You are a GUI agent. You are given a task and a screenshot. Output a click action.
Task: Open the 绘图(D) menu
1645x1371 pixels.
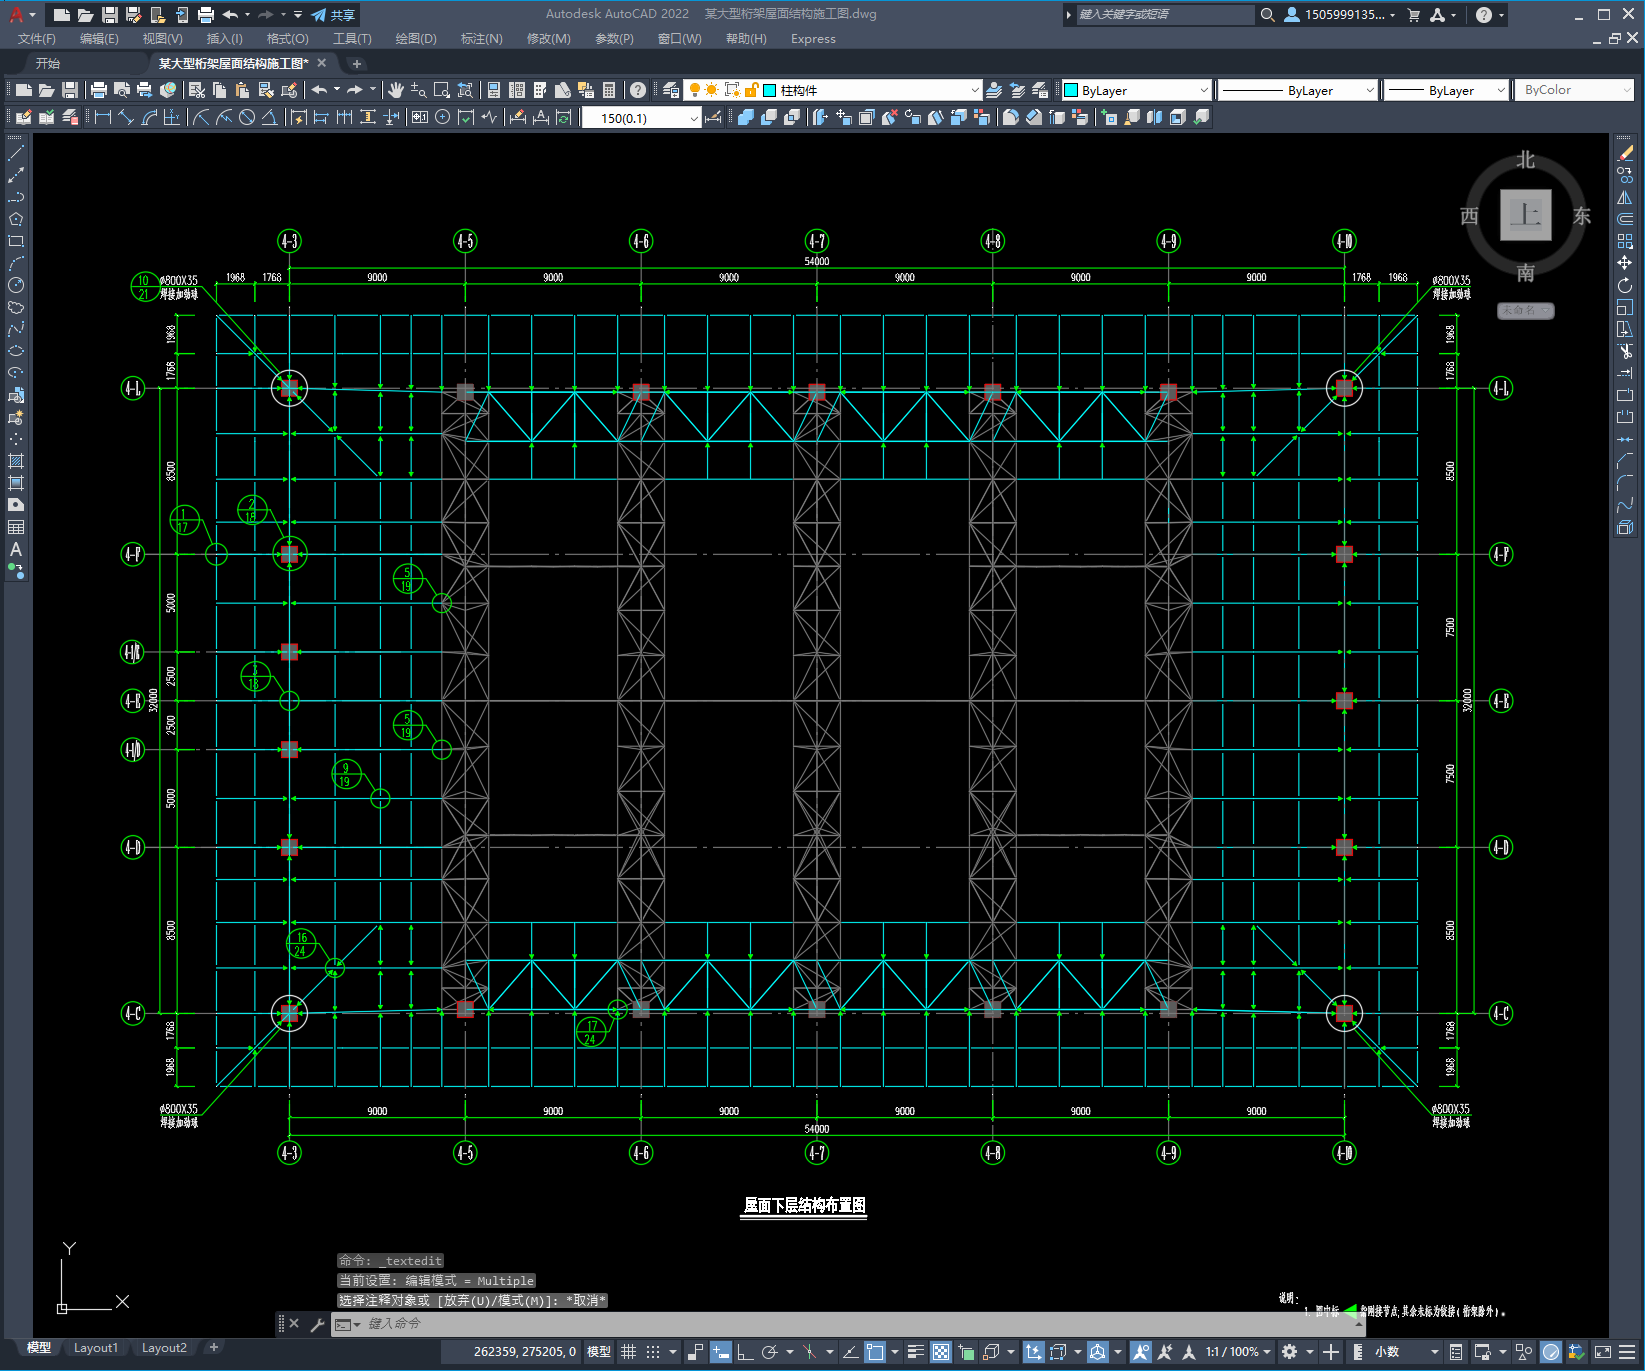[x=416, y=39]
